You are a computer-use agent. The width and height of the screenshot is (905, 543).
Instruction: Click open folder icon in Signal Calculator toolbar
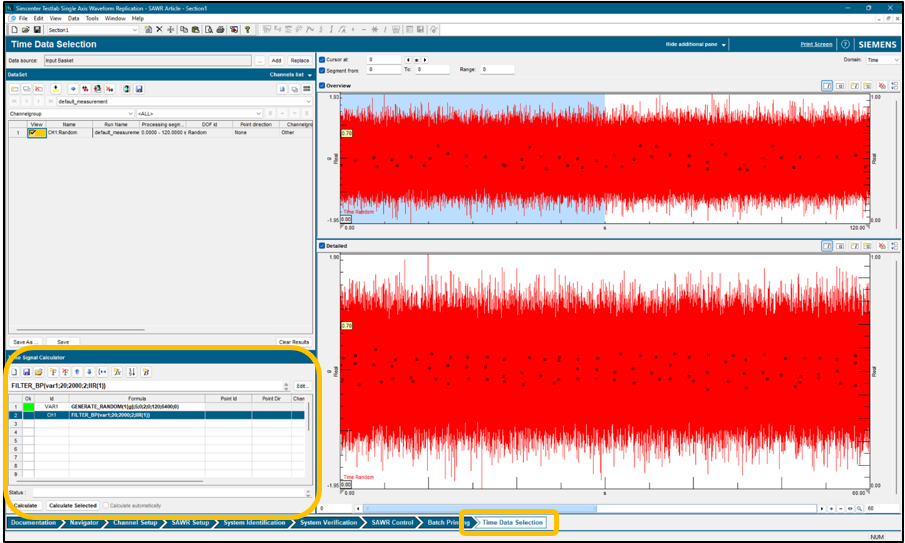click(38, 372)
